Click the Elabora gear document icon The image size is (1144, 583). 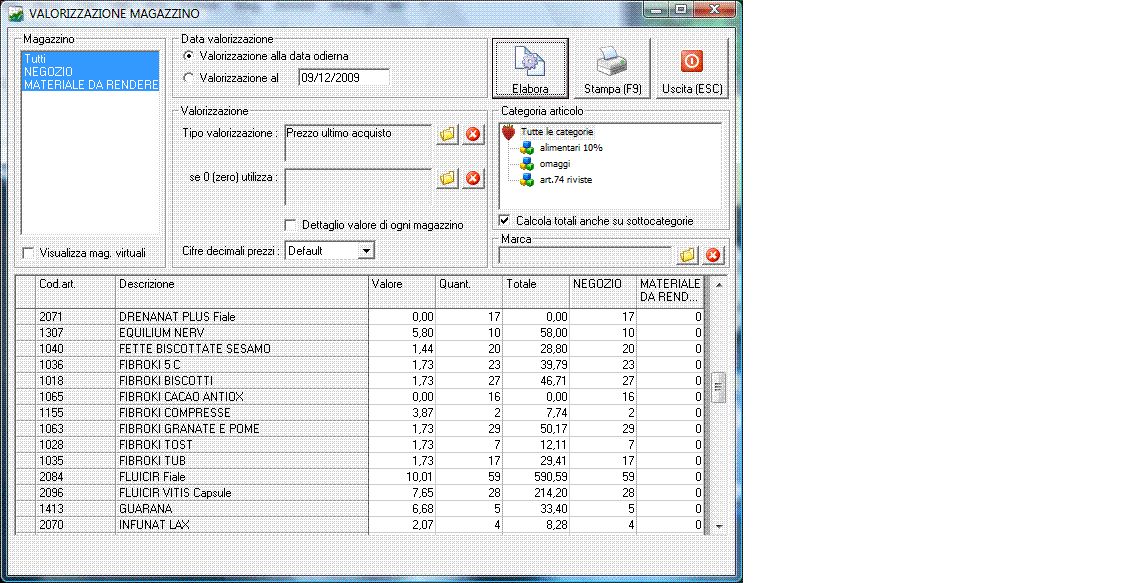(x=530, y=61)
